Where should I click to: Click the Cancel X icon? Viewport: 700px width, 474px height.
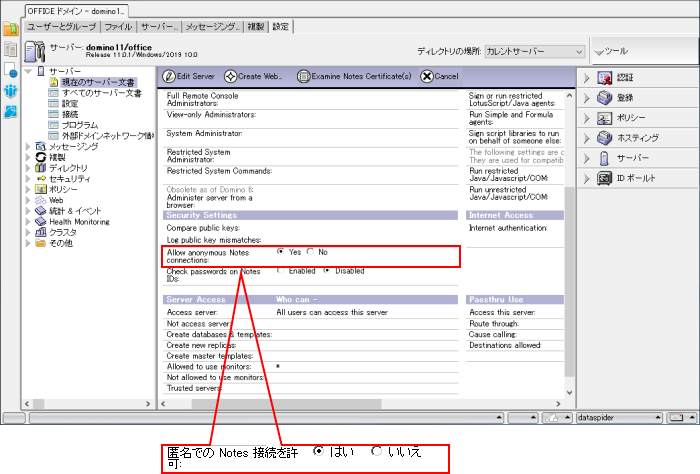click(427, 76)
